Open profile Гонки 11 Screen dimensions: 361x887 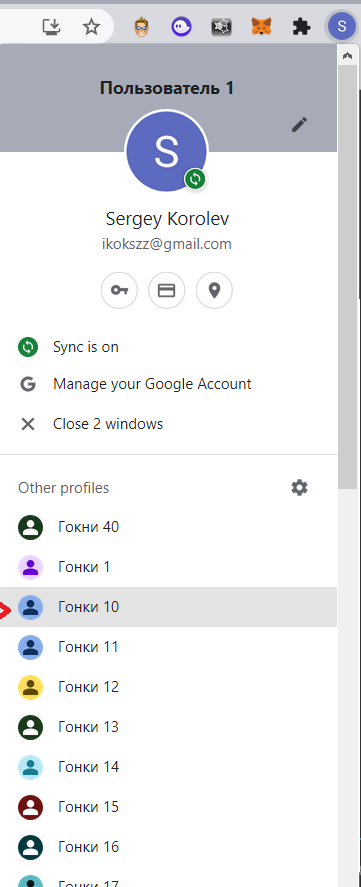[x=168, y=647]
